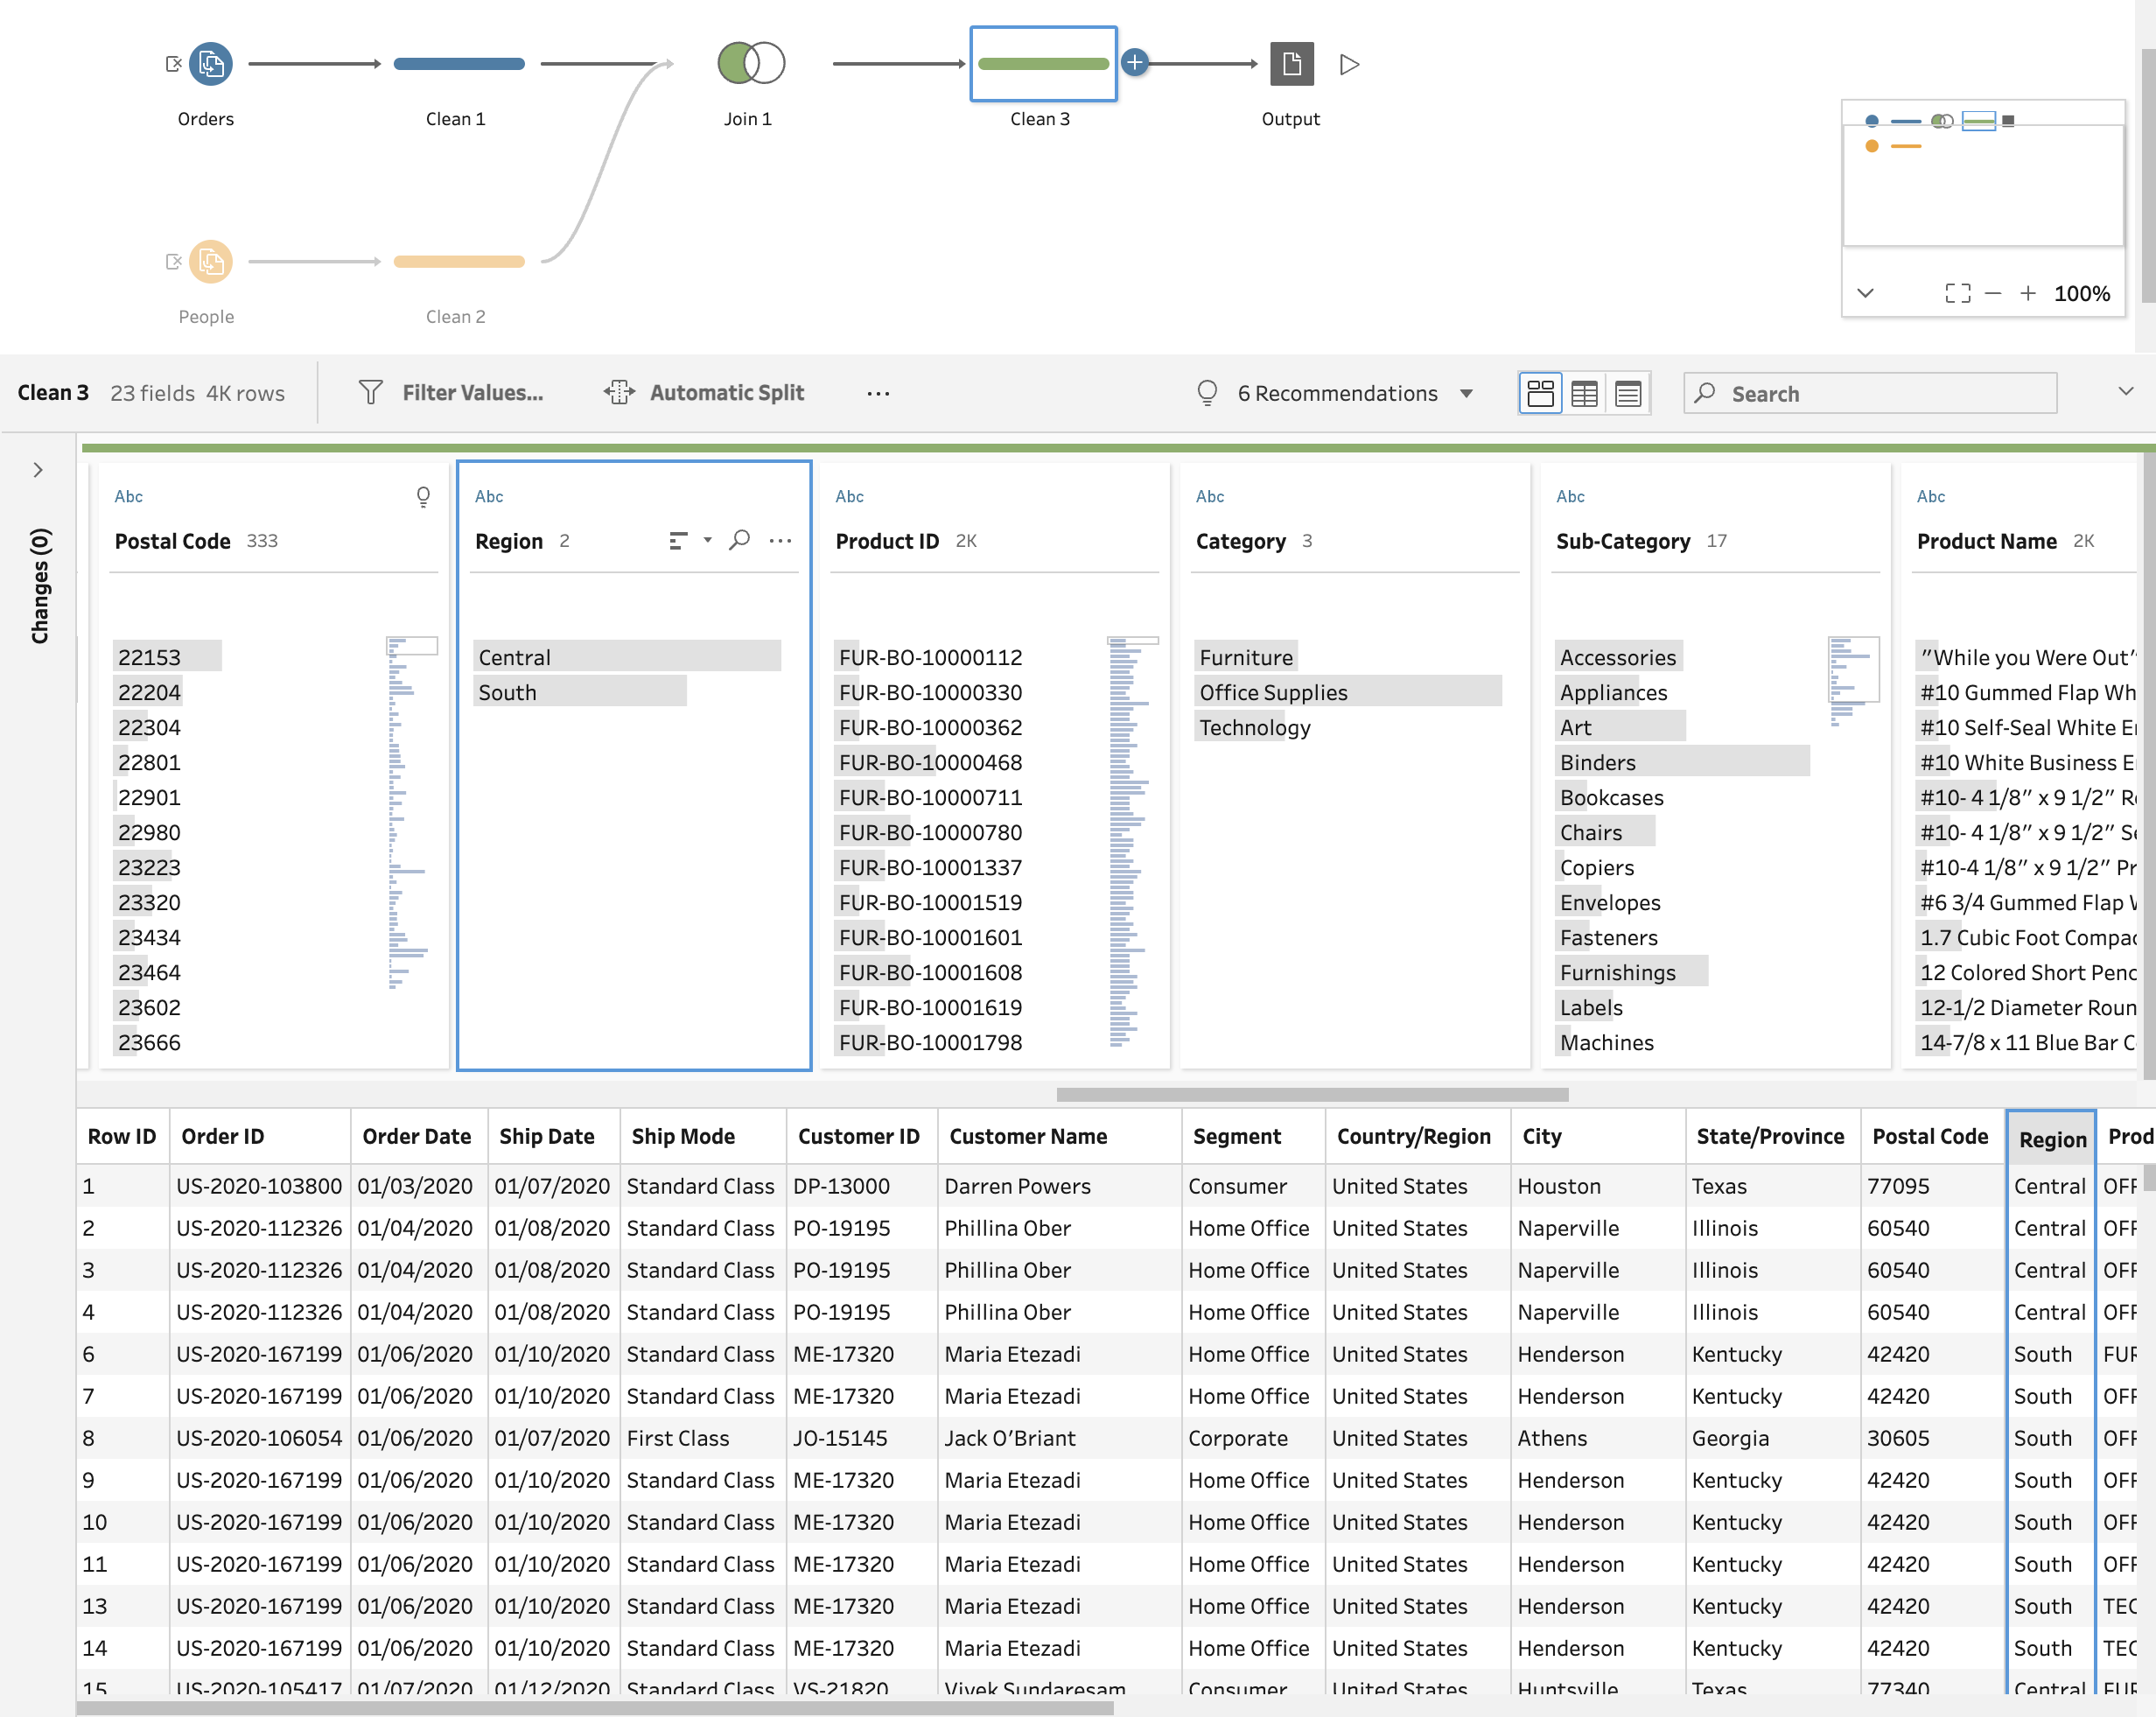This screenshot has width=2156, height=1717.
Task: Click the profile pane horizontal scrollbar
Action: click(x=1312, y=1094)
